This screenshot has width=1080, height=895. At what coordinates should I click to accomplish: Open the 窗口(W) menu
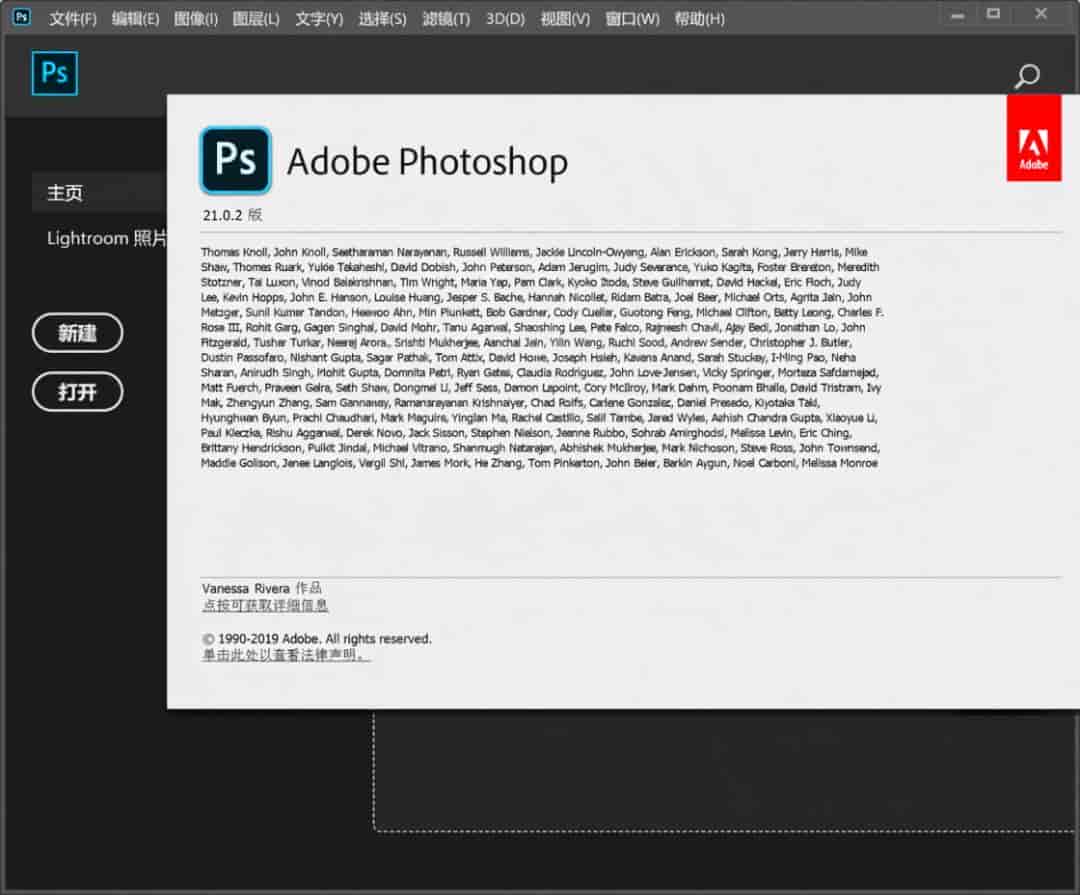632,19
